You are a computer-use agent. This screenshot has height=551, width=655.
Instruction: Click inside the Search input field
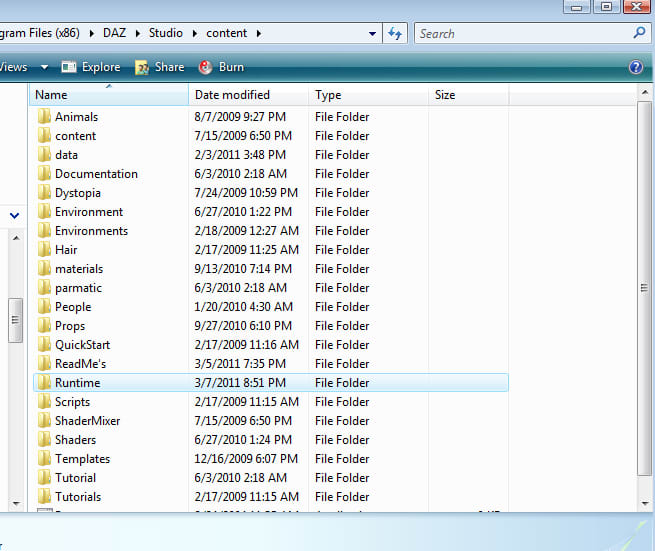click(524, 33)
